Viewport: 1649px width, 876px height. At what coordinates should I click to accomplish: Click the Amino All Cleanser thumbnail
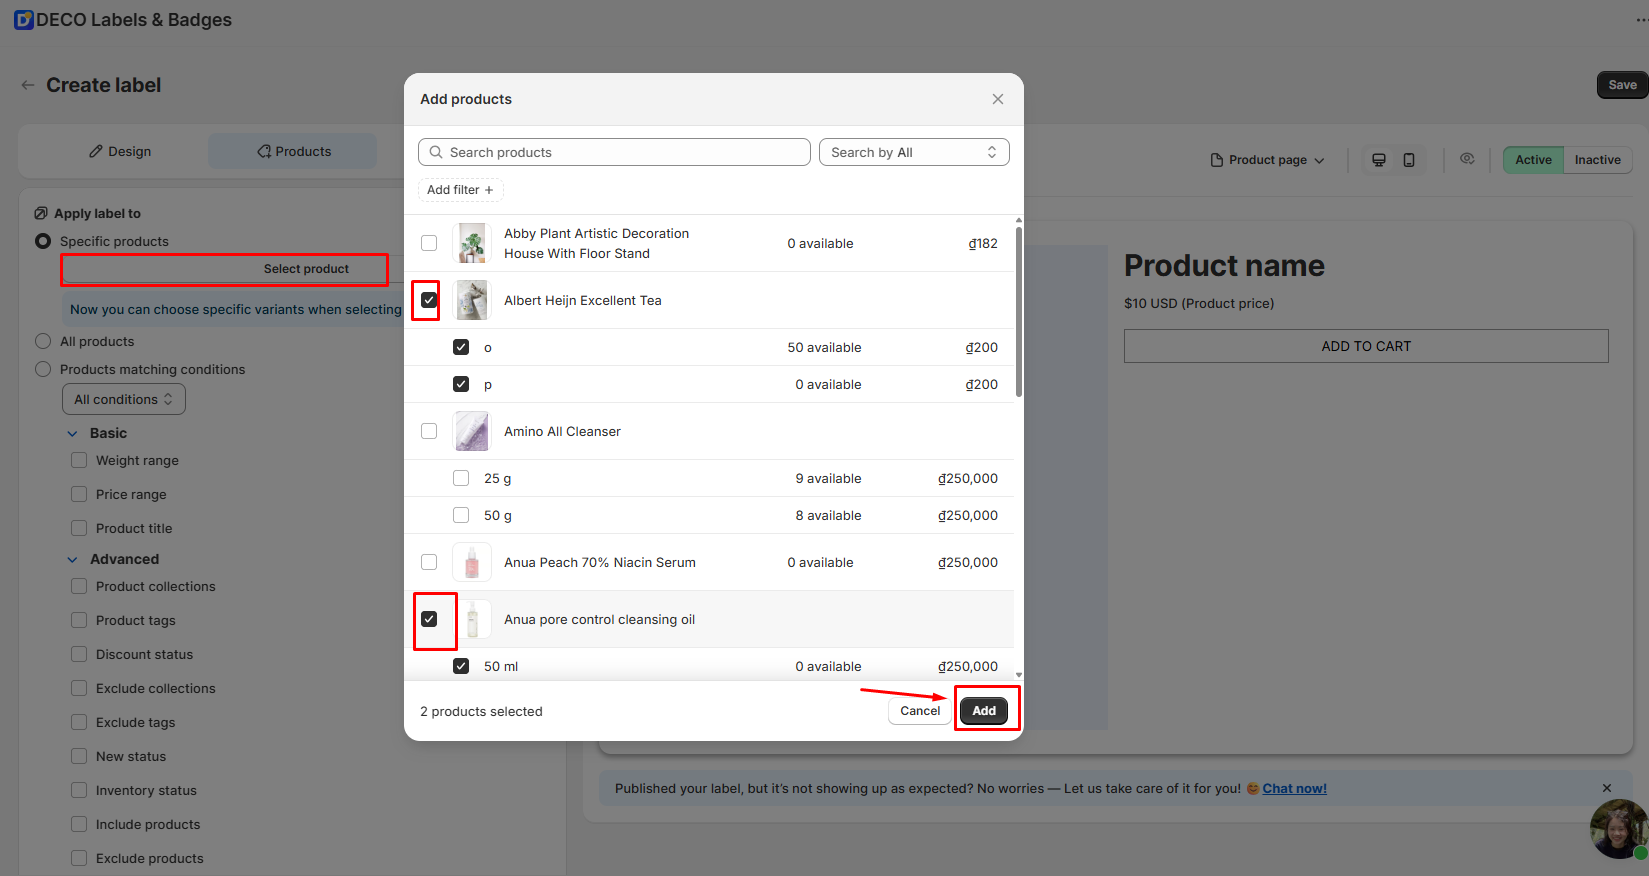coord(472,432)
